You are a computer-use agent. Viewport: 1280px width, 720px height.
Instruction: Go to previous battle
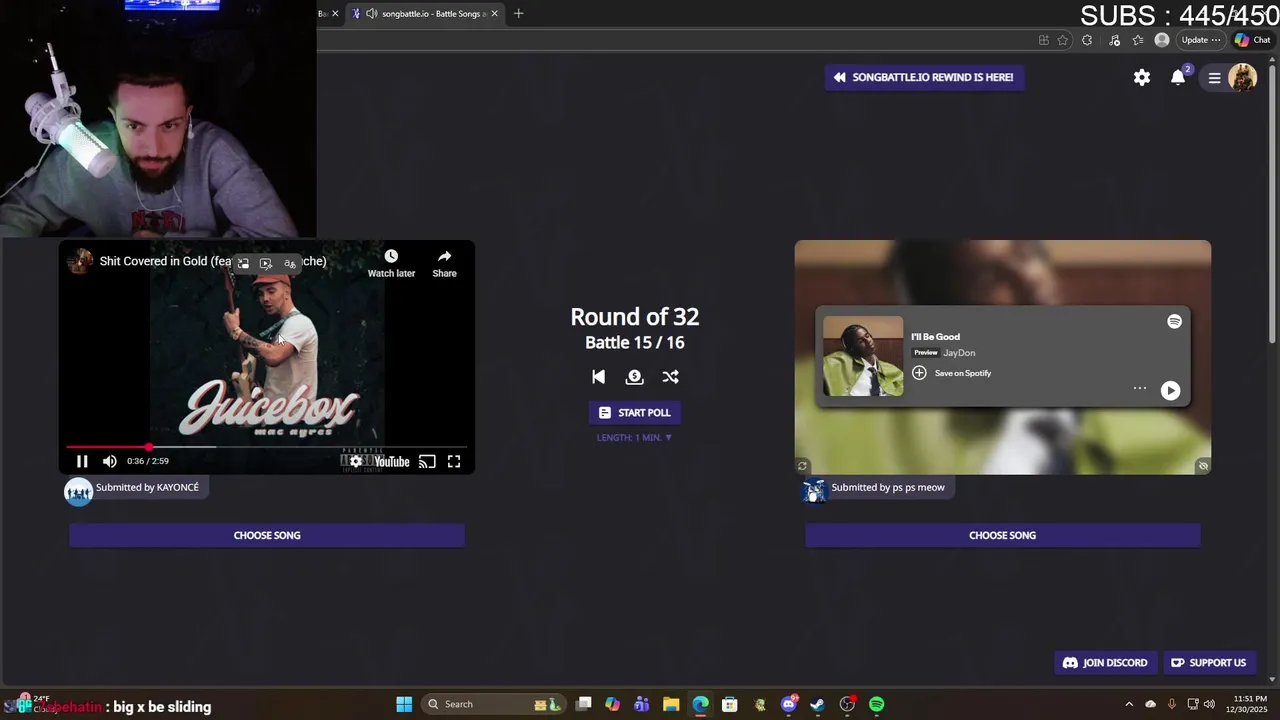click(x=598, y=377)
